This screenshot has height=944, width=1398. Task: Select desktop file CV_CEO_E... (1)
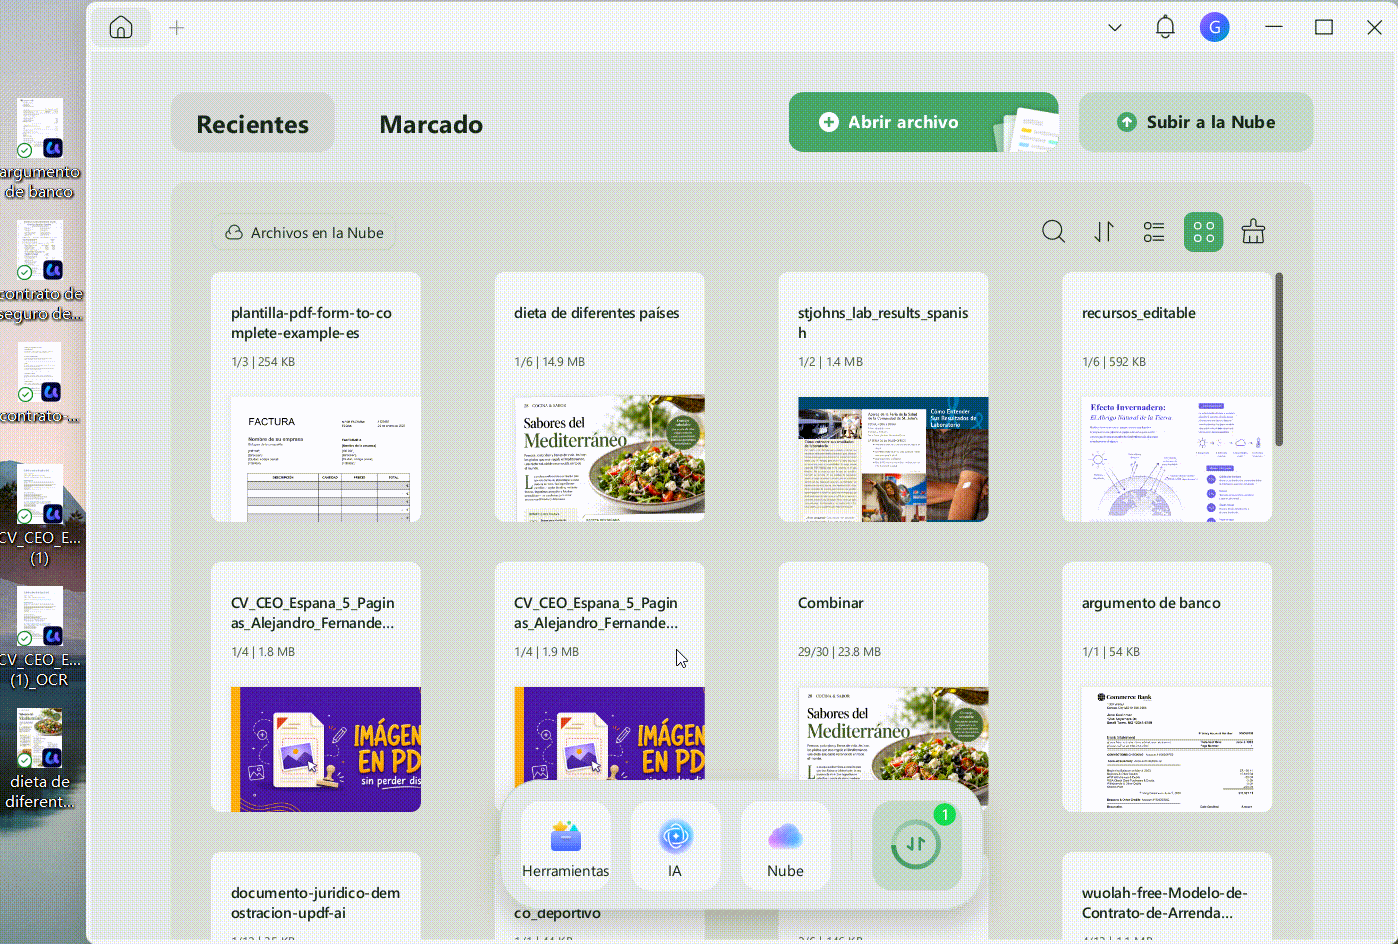point(40,515)
